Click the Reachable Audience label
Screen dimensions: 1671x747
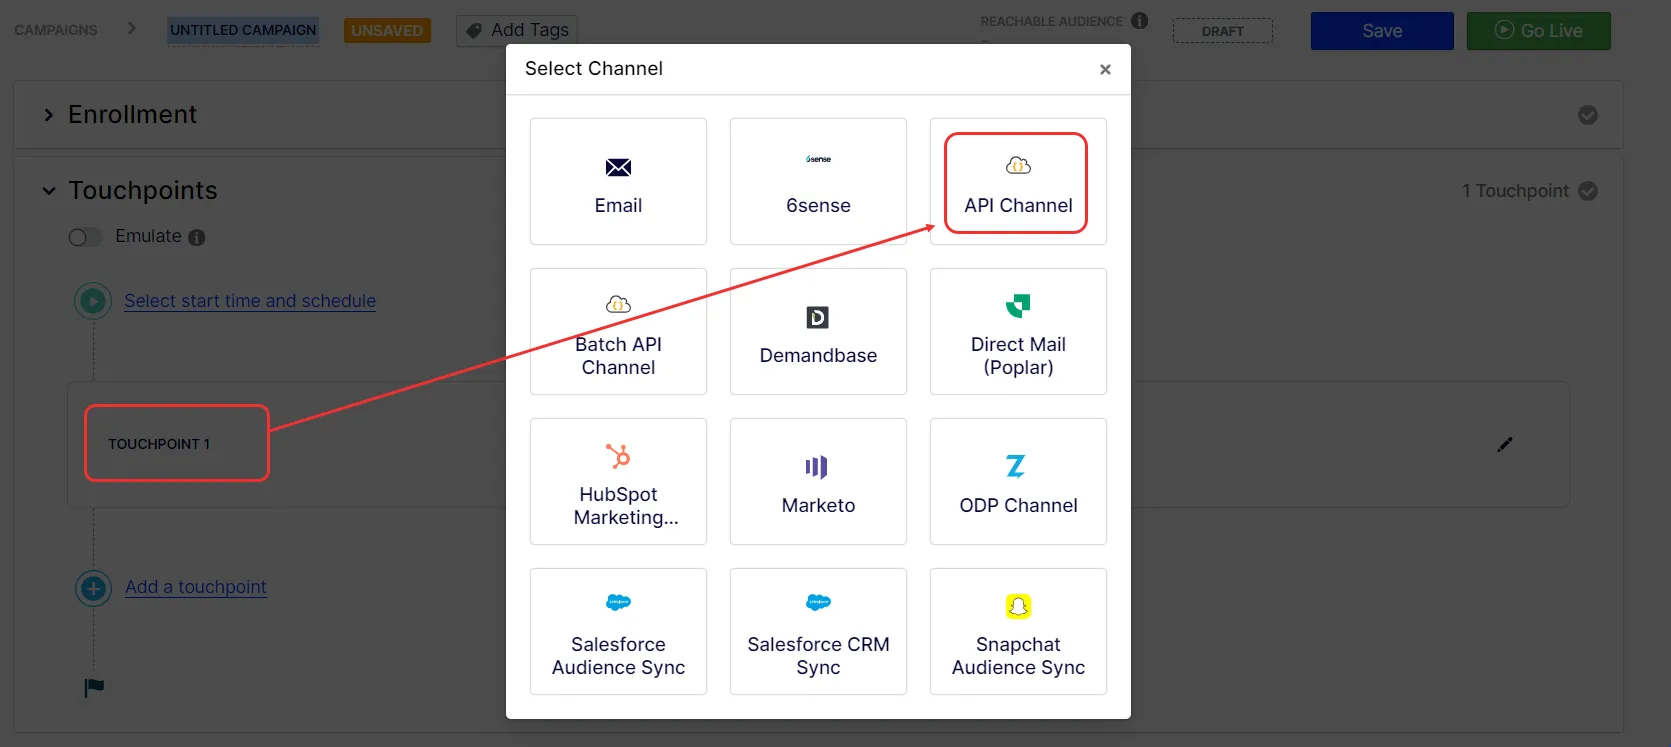click(x=1051, y=21)
